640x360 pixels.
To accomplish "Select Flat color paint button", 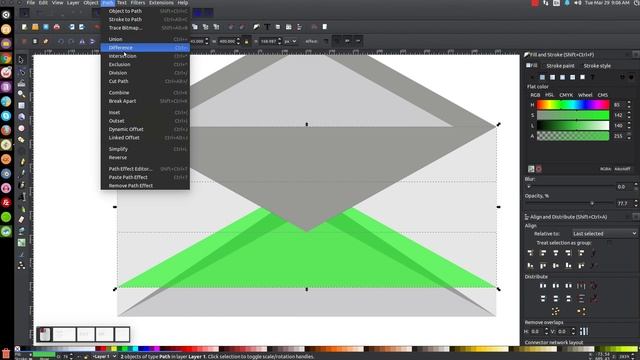I will tap(542, 77).
